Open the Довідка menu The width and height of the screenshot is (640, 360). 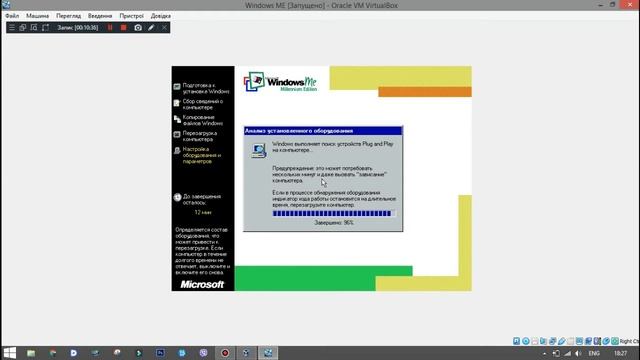click(x=161, y=16)
